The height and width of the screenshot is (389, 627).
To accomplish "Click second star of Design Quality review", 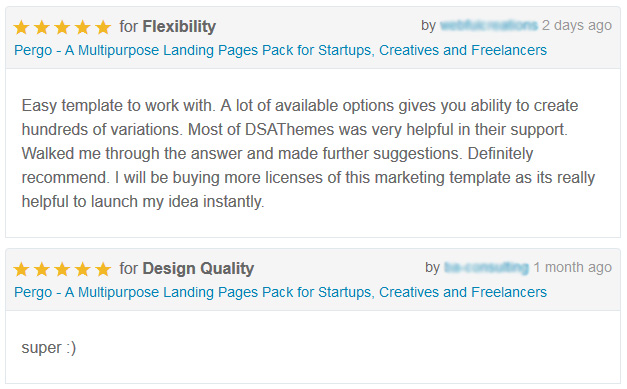I will (42, 269).
